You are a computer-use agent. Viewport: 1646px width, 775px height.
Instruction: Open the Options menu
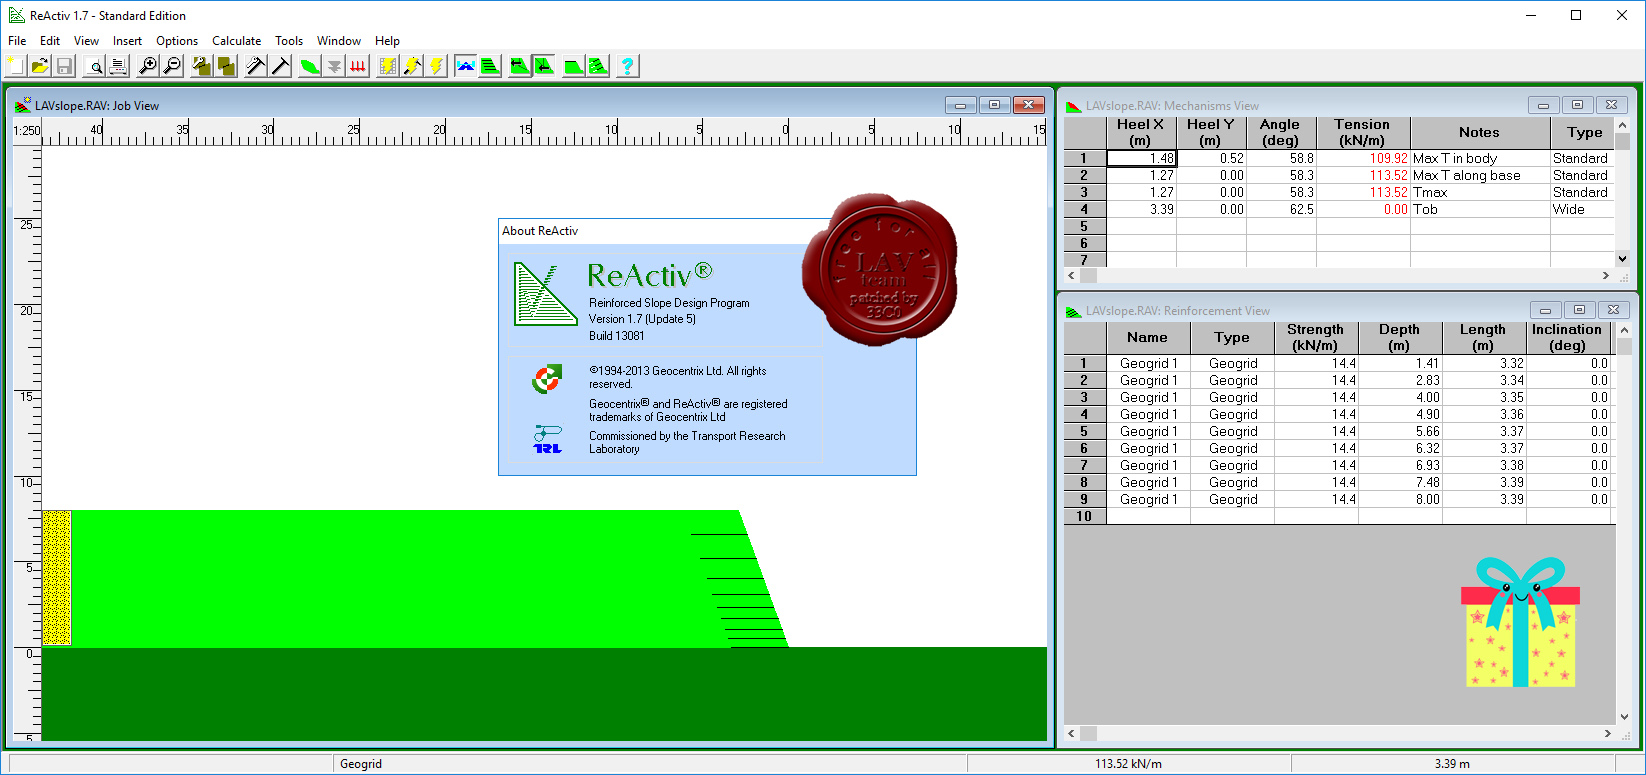tap(177, 41)
